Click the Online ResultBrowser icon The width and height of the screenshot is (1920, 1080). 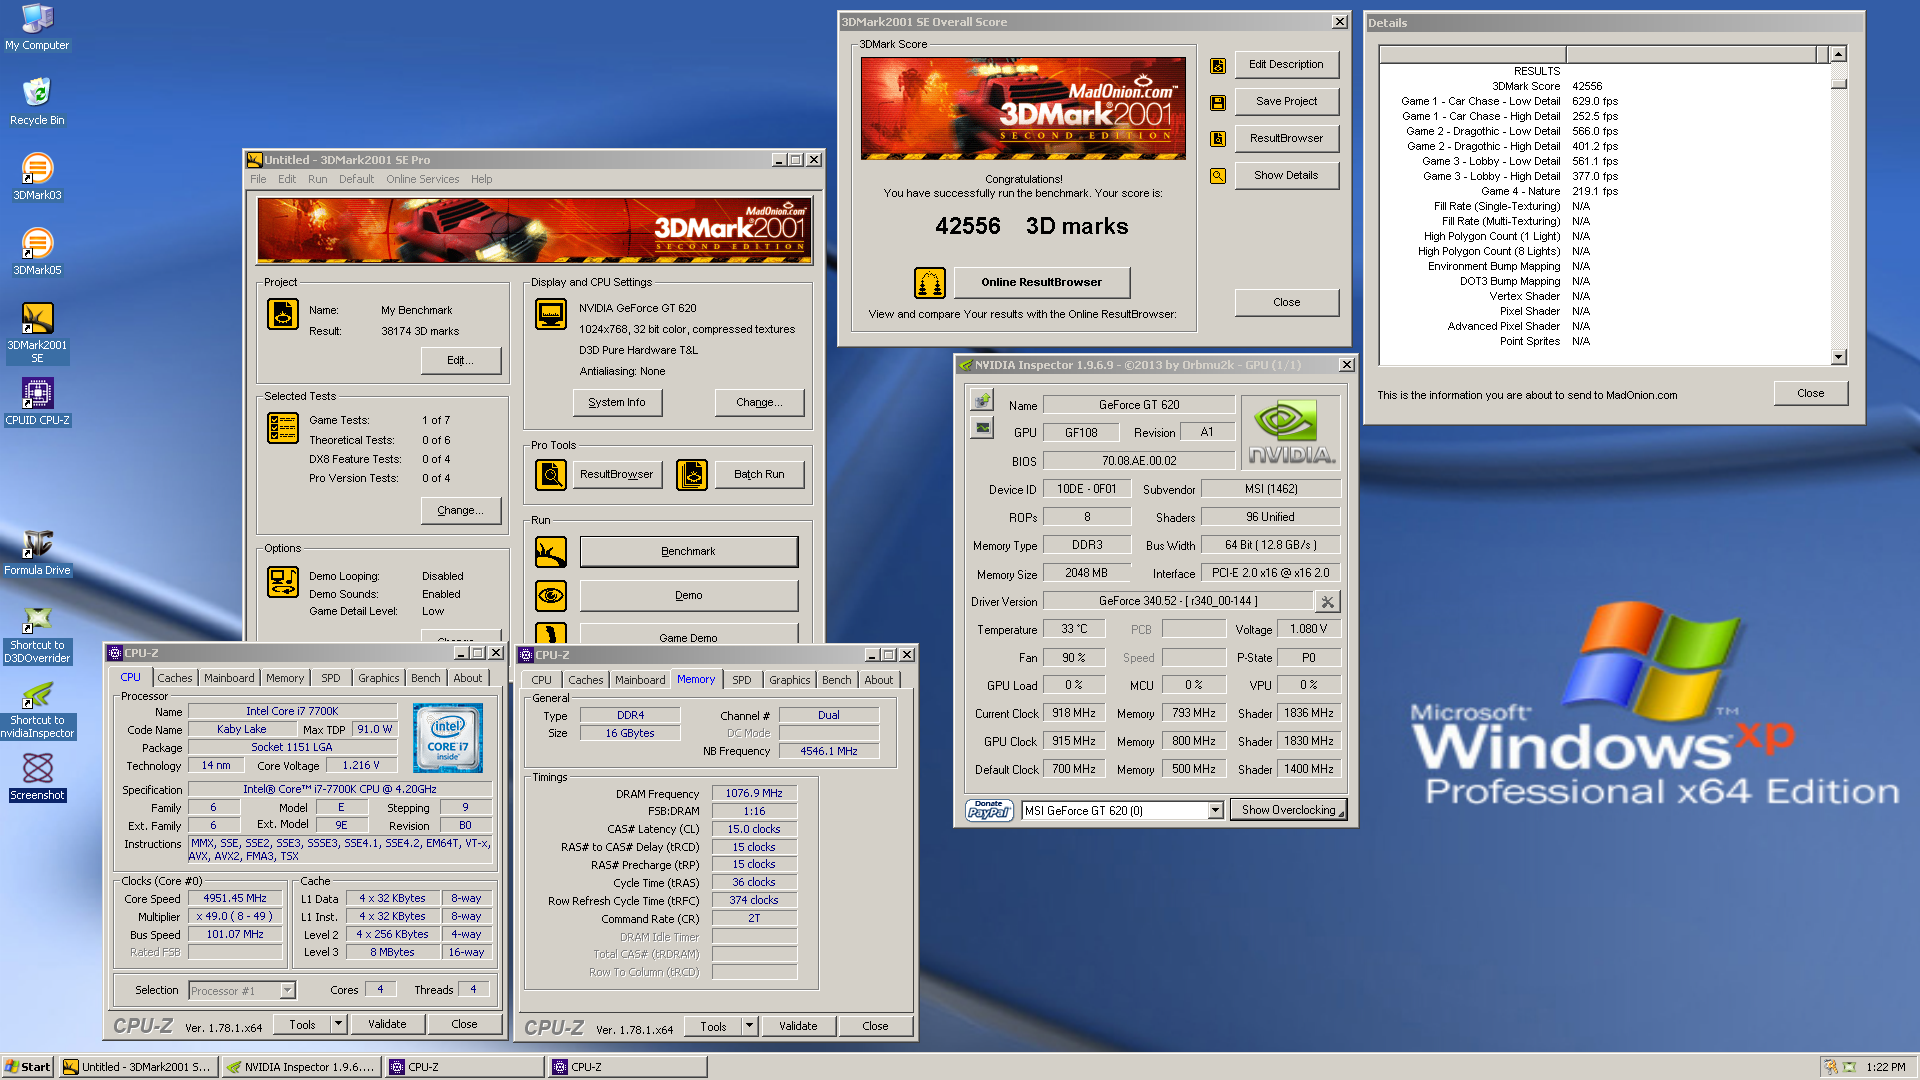[930, 283]
